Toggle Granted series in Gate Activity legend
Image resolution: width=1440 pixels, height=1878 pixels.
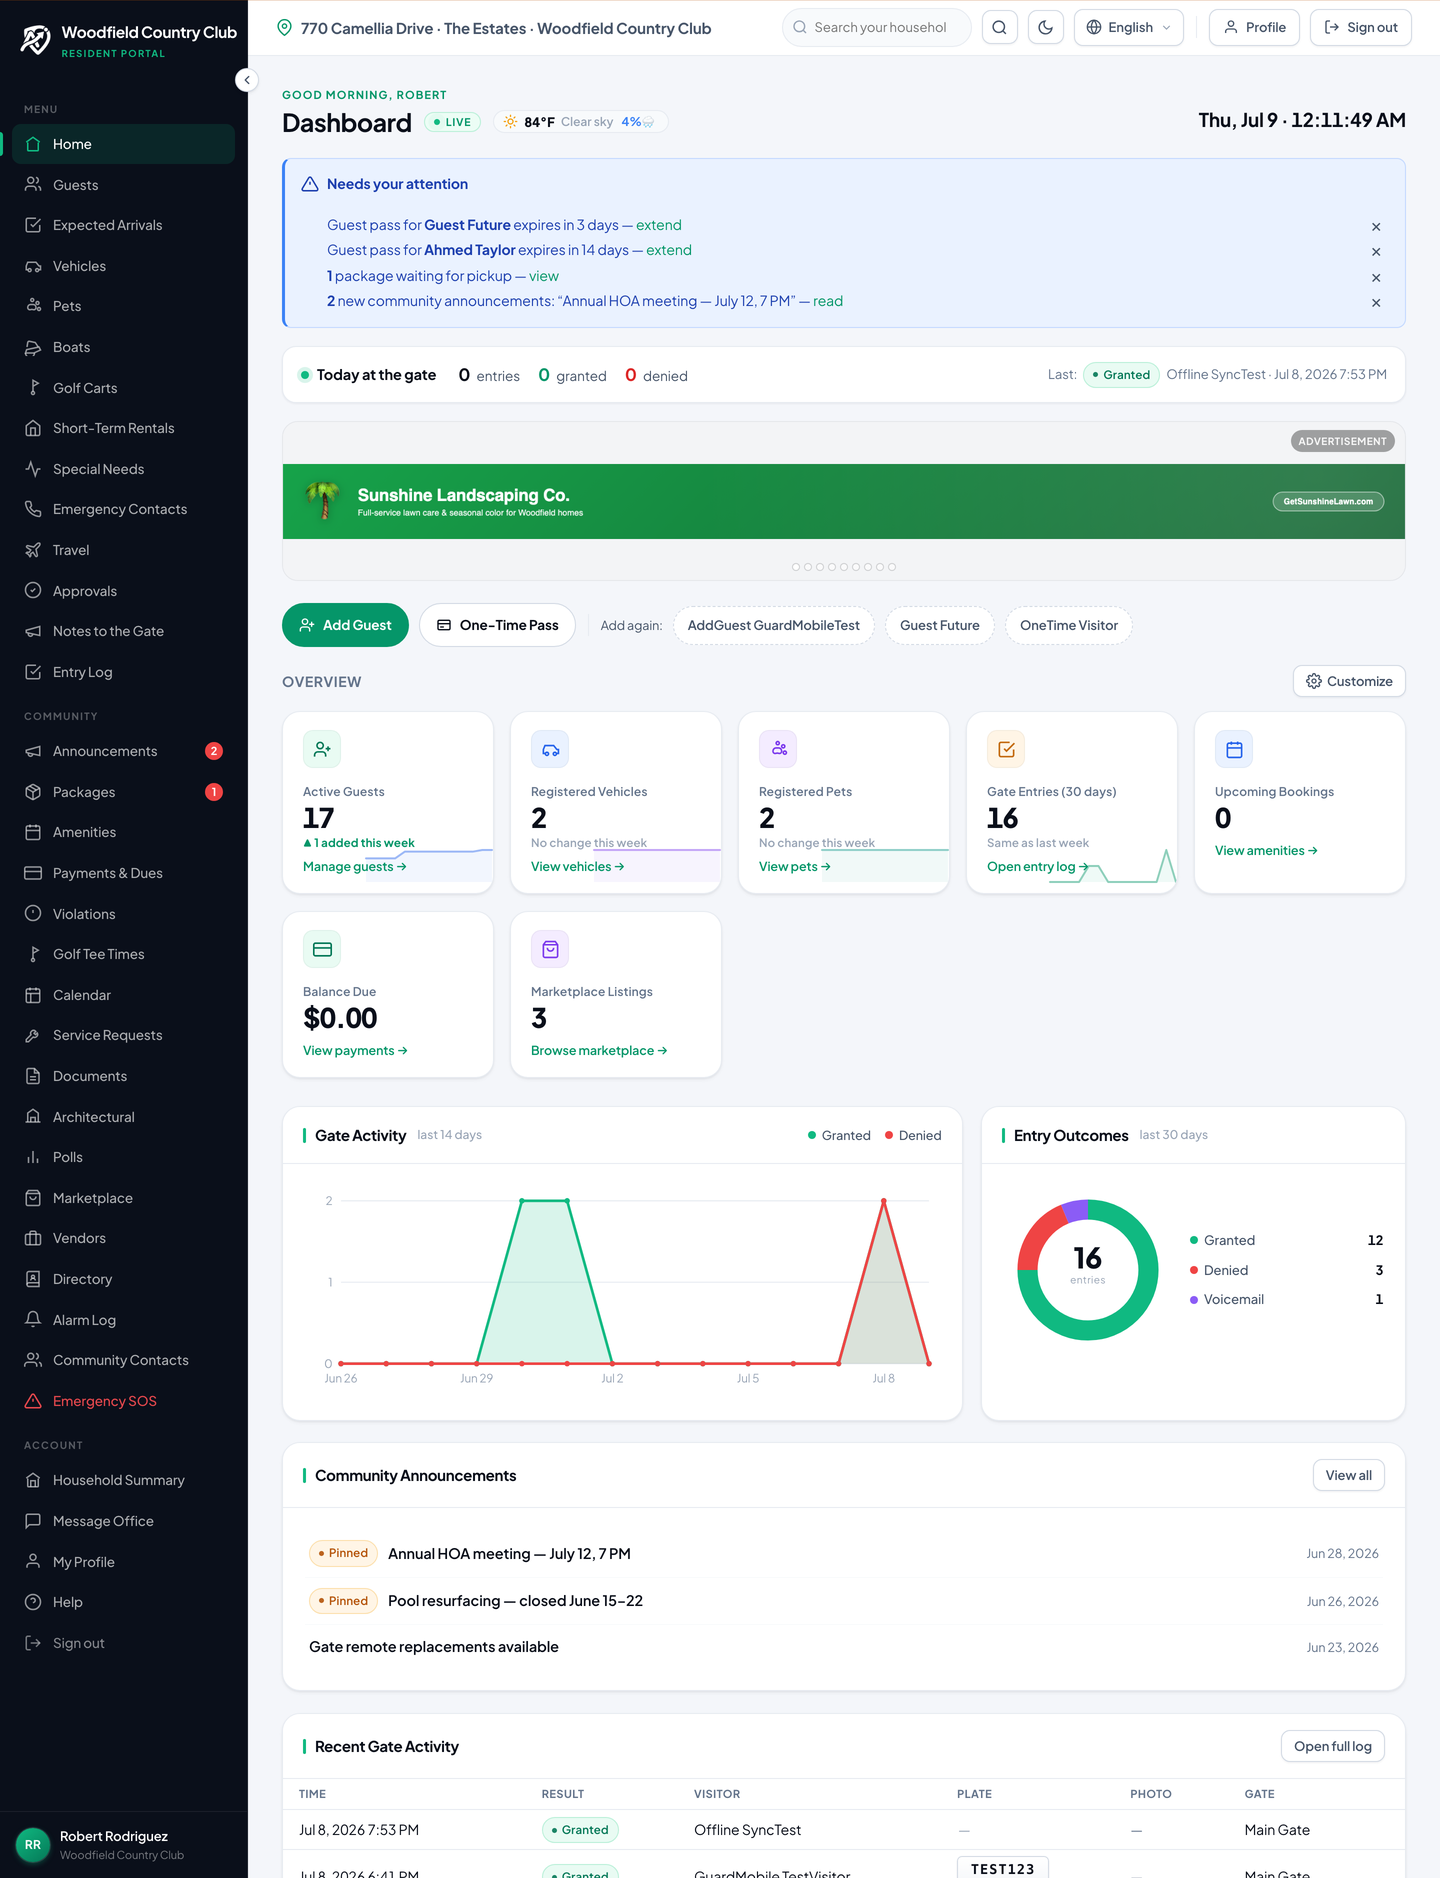pos(839,1135)
